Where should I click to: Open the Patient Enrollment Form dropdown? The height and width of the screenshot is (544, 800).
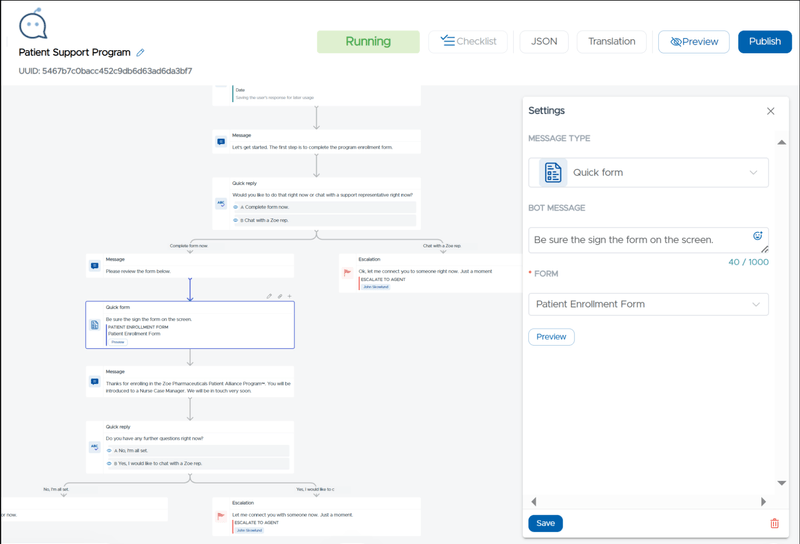(x=648, y=304)
